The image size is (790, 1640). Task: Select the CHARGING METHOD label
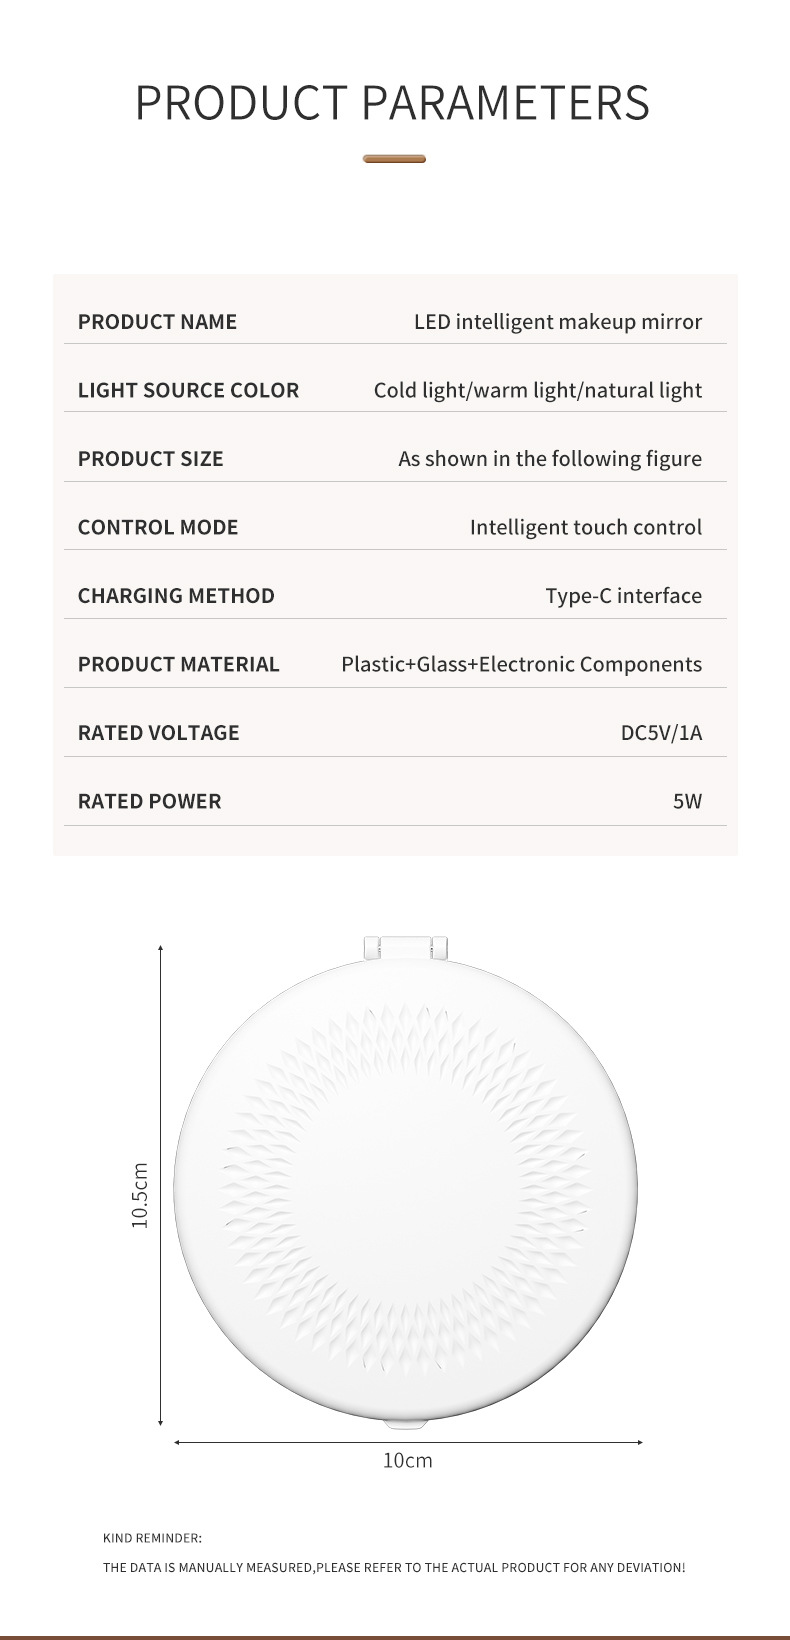pyautogui.click(x=176, y=596)
